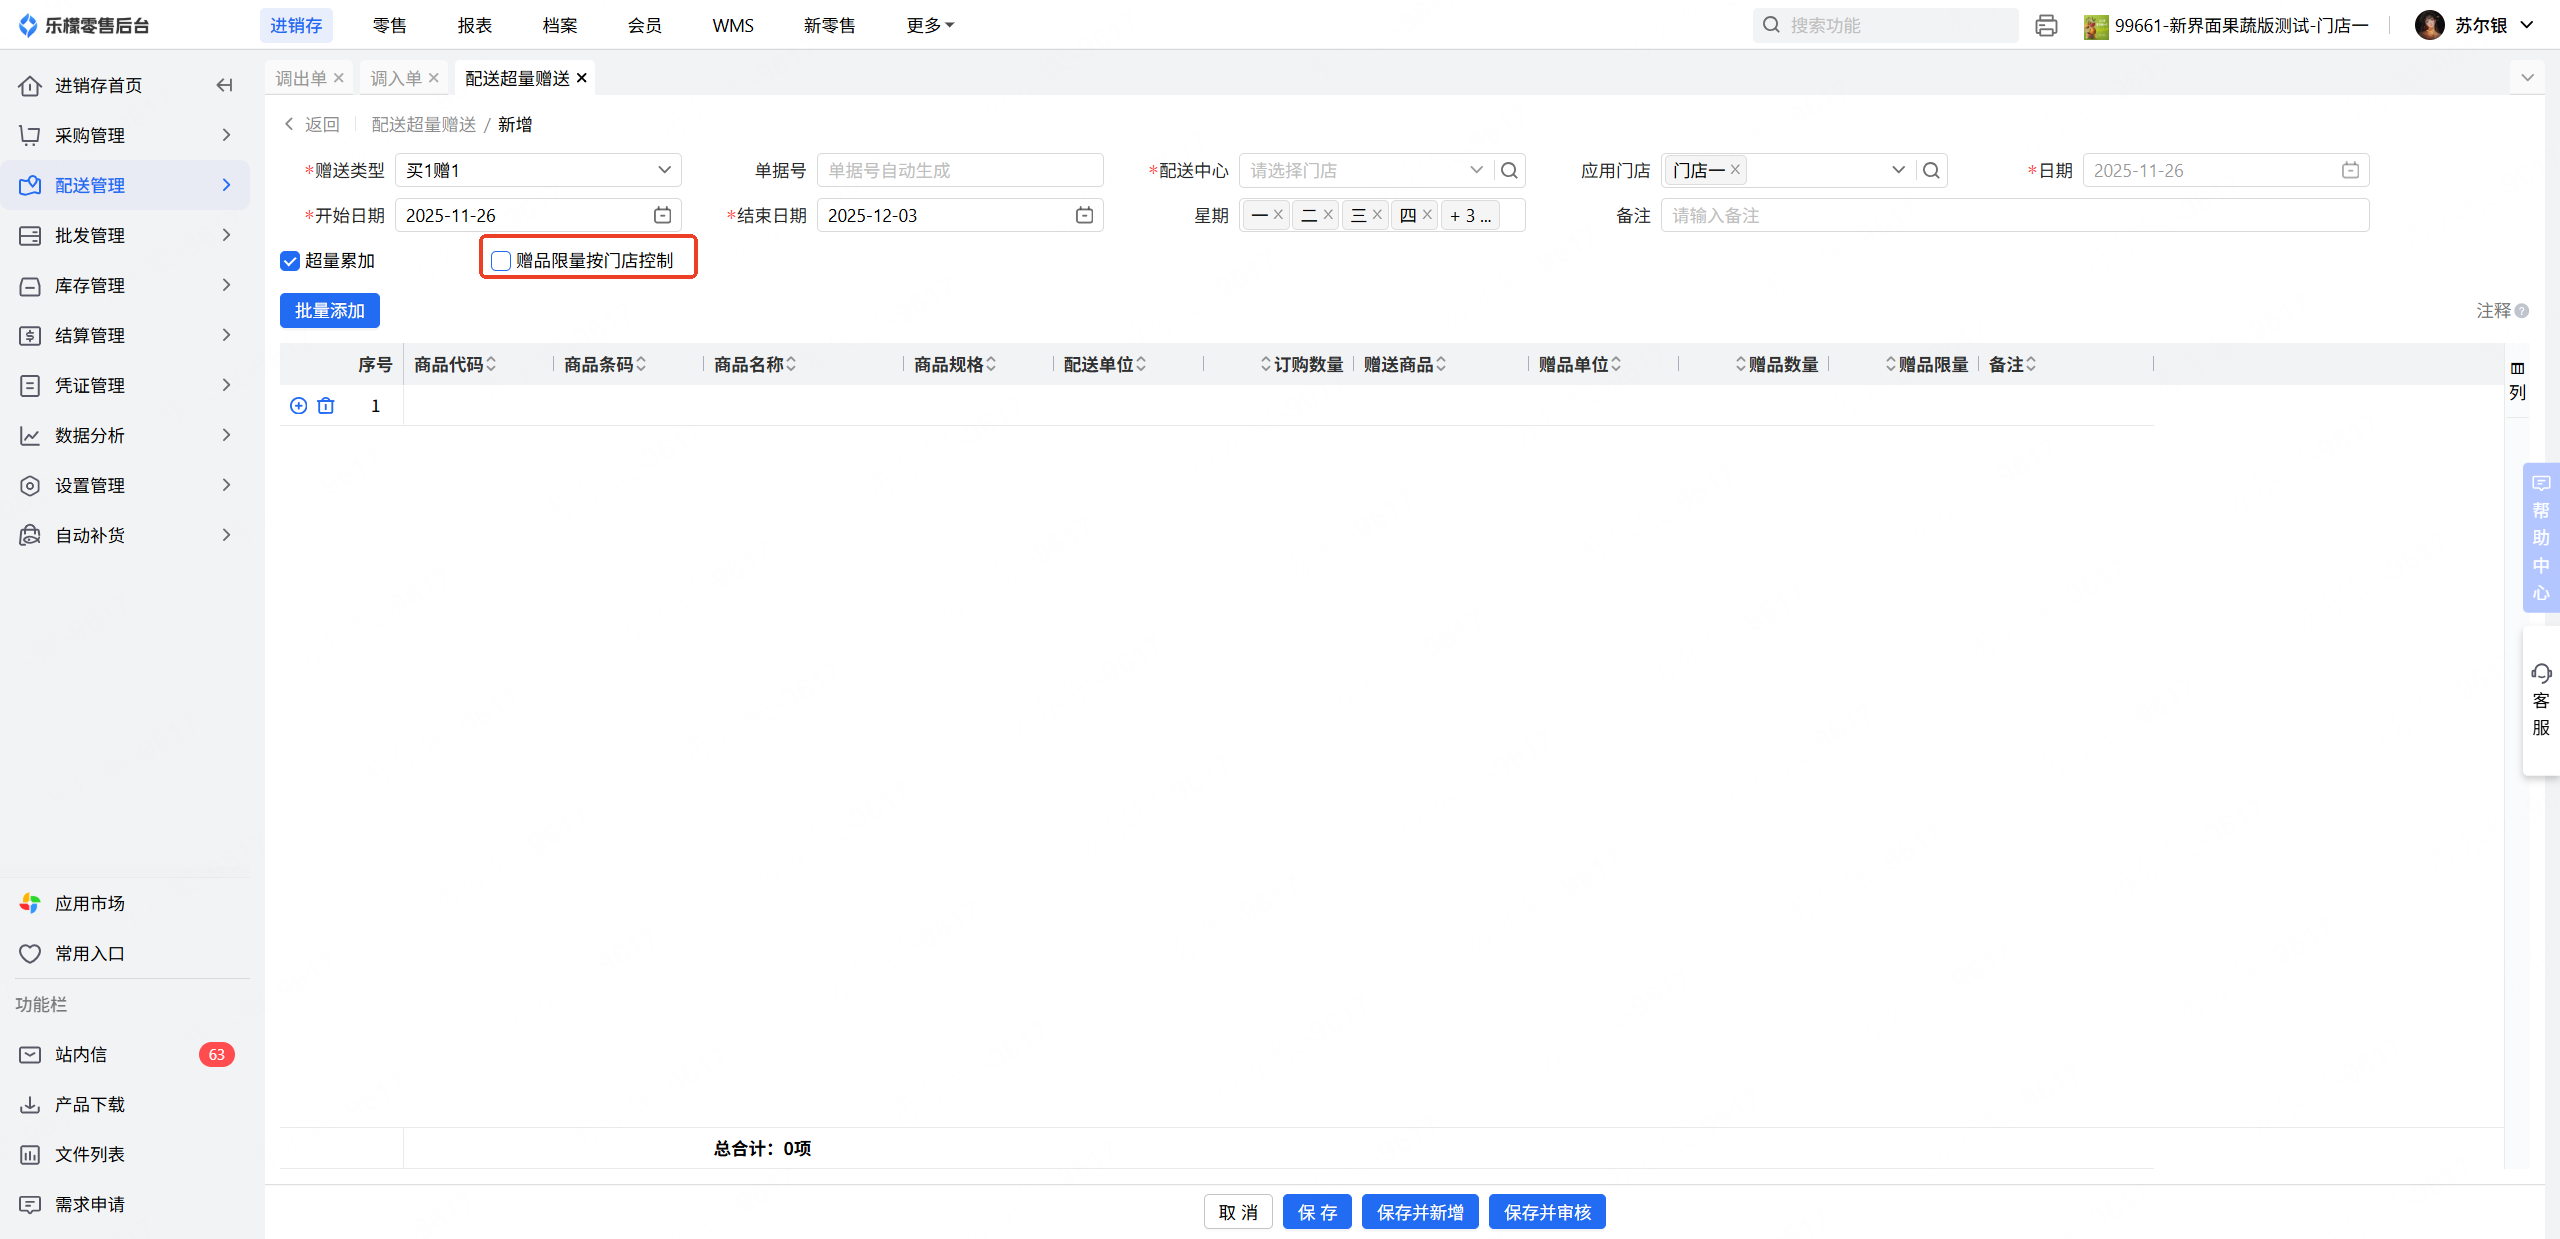
Task: Click the search icon beside 配送中心 field
Action: pos(1509,170)
